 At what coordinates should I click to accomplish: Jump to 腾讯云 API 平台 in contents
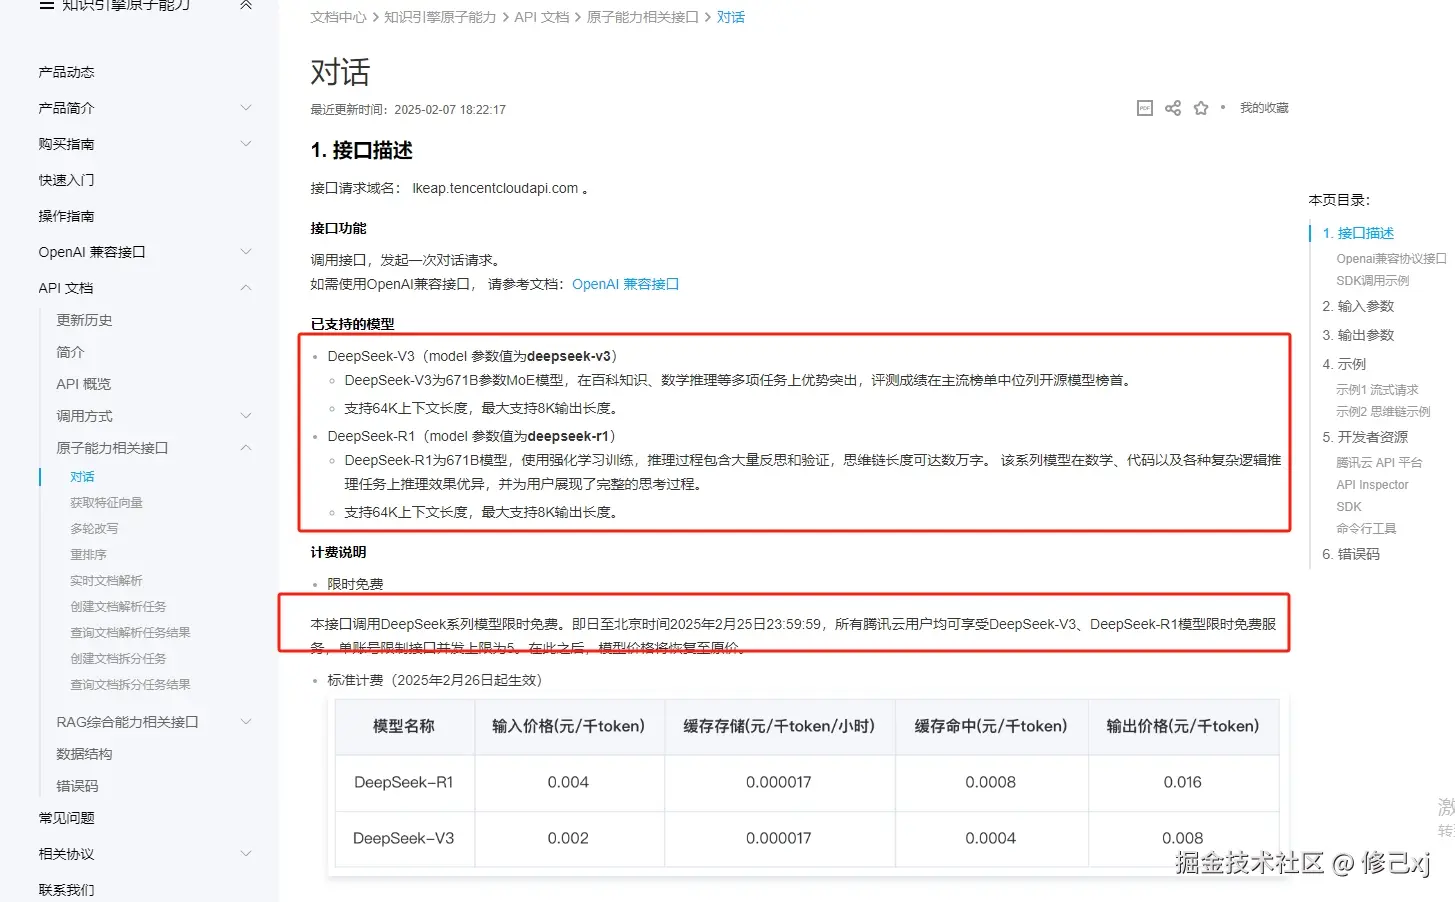1378,463
